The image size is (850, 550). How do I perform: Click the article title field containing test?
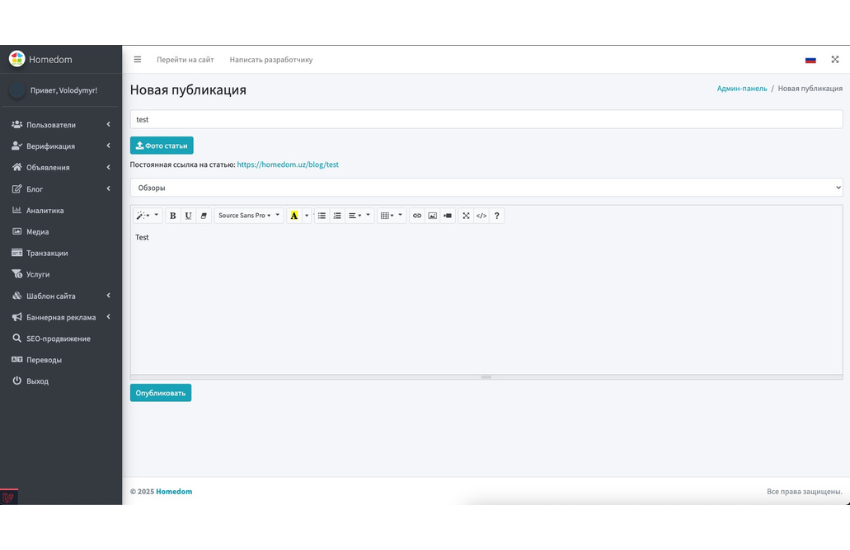[x=486, y=120]
